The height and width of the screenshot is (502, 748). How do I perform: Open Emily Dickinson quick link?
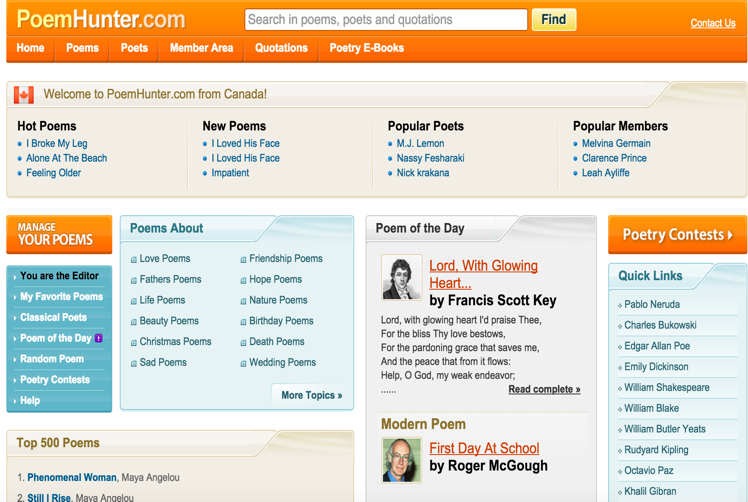(x=656, y=367)
